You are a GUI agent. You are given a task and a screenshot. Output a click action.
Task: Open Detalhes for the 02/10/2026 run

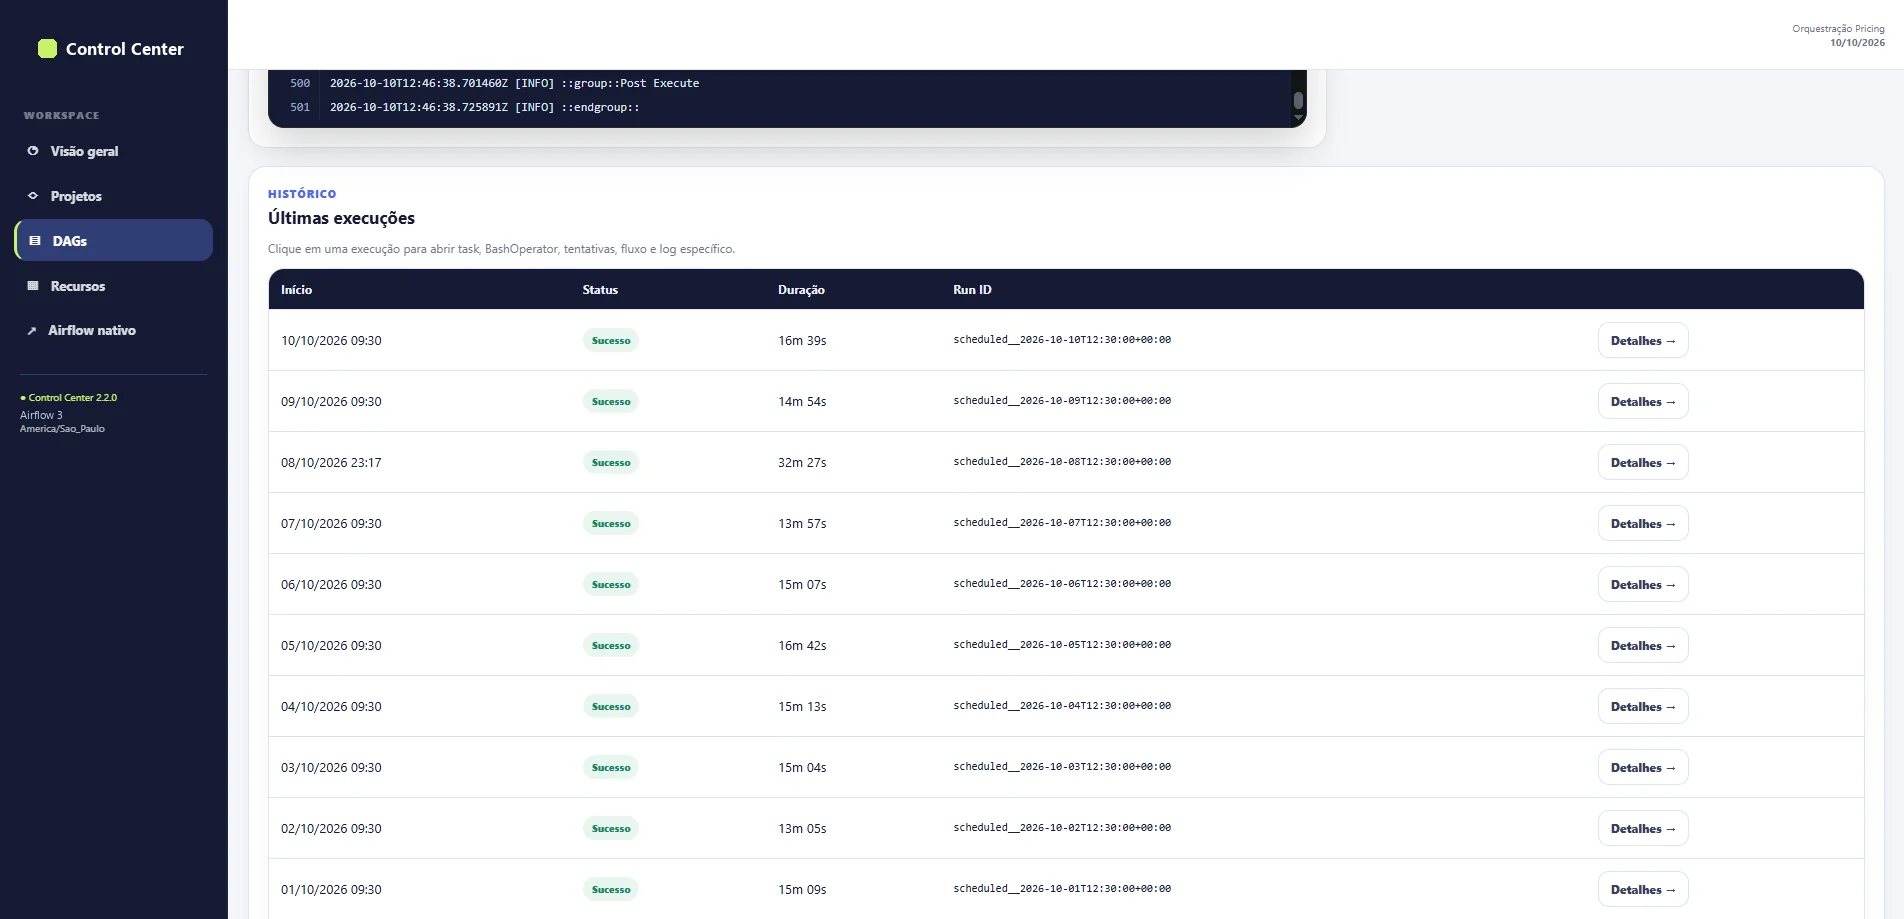[x=1643, y=828]
